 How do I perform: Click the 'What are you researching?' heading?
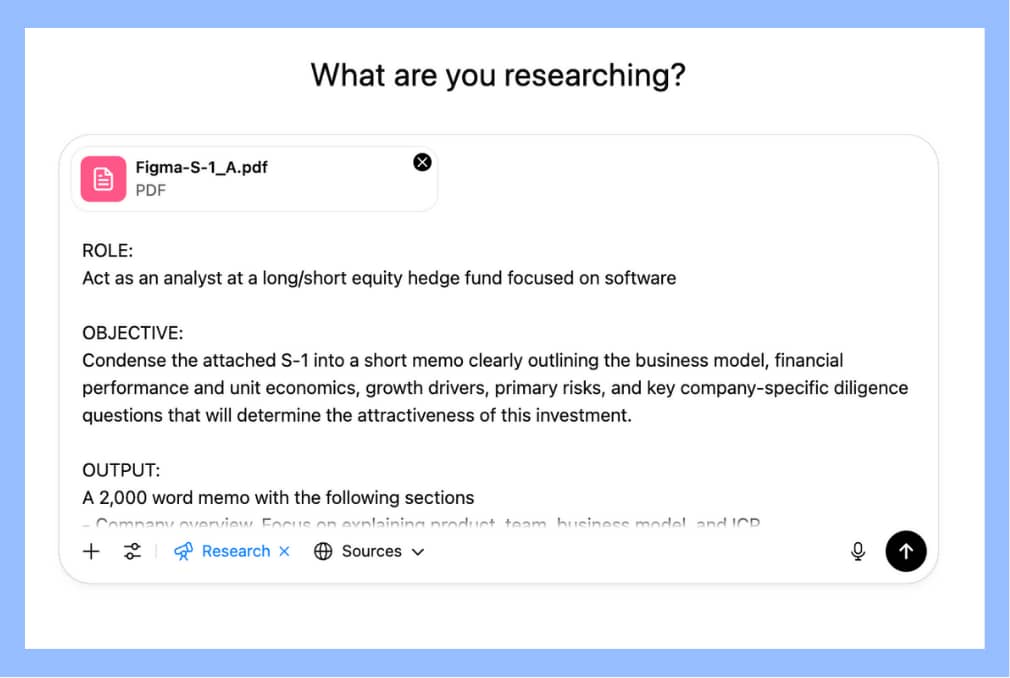498,75
